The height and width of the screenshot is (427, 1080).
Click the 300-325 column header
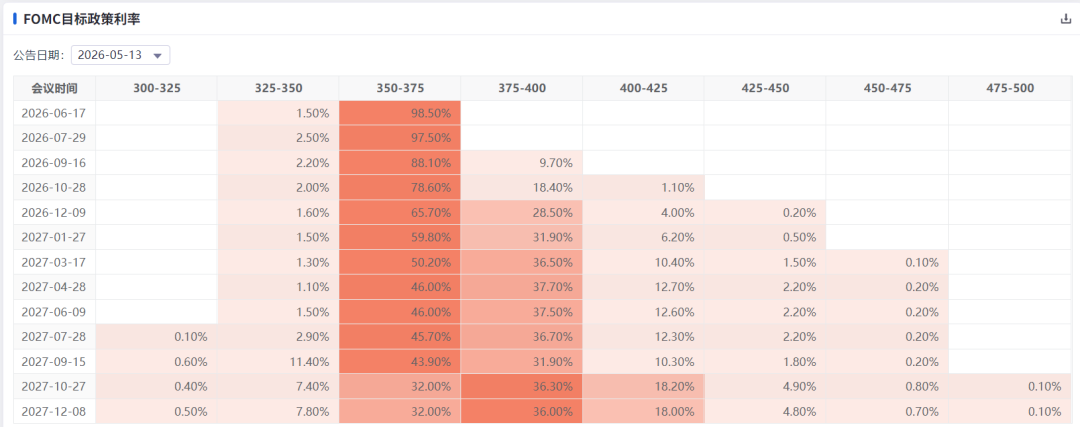tap(156, 88)
